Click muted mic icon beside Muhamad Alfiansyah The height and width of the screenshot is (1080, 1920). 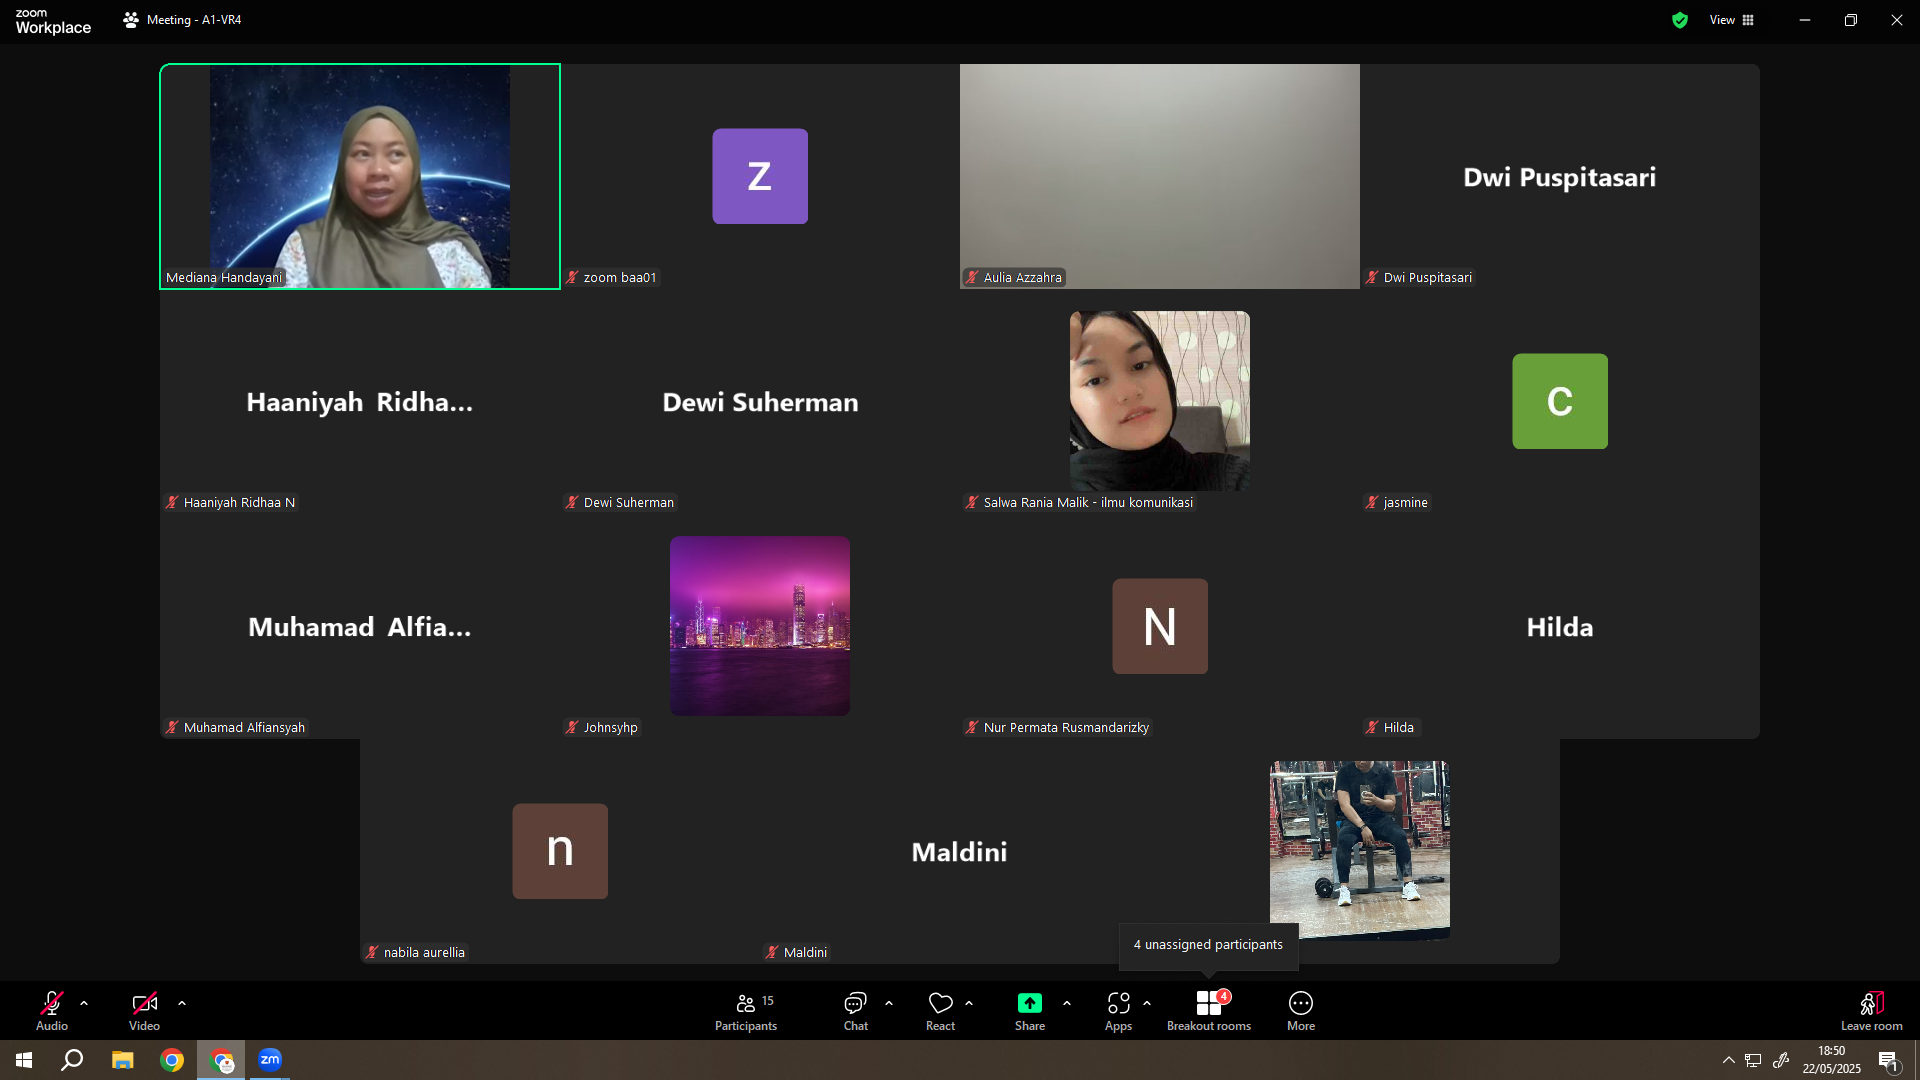coord(172,728)
